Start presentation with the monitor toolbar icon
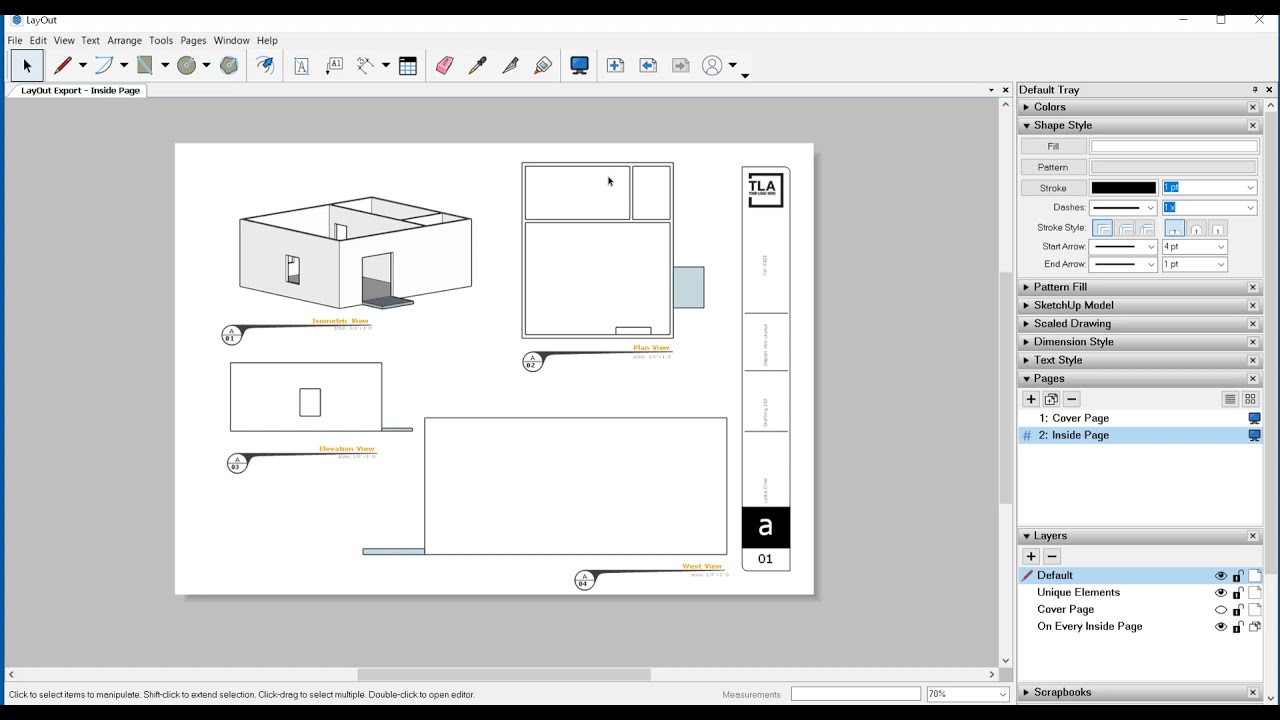 click(x=579, y=66)
